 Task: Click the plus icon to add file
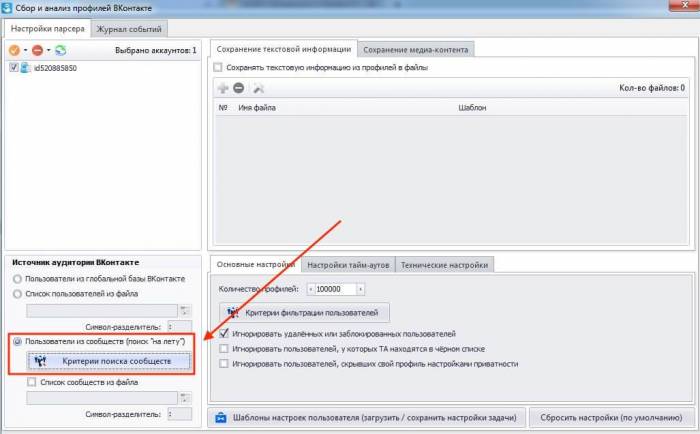223,88
